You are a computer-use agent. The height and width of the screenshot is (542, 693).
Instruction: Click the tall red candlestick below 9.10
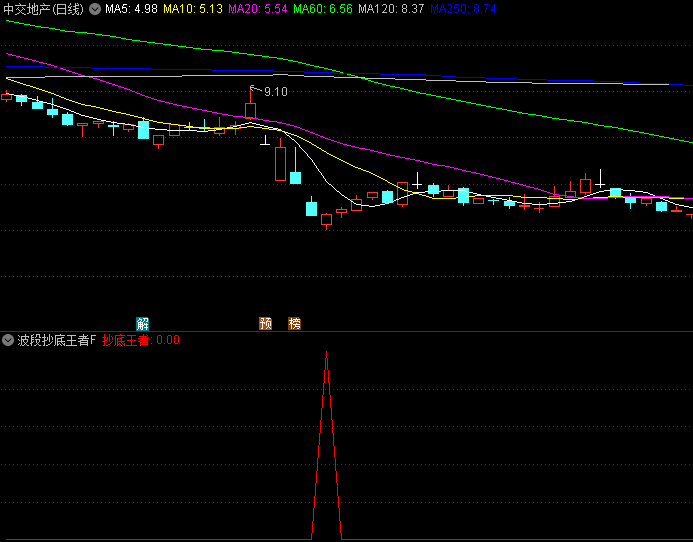coord(280,164)
